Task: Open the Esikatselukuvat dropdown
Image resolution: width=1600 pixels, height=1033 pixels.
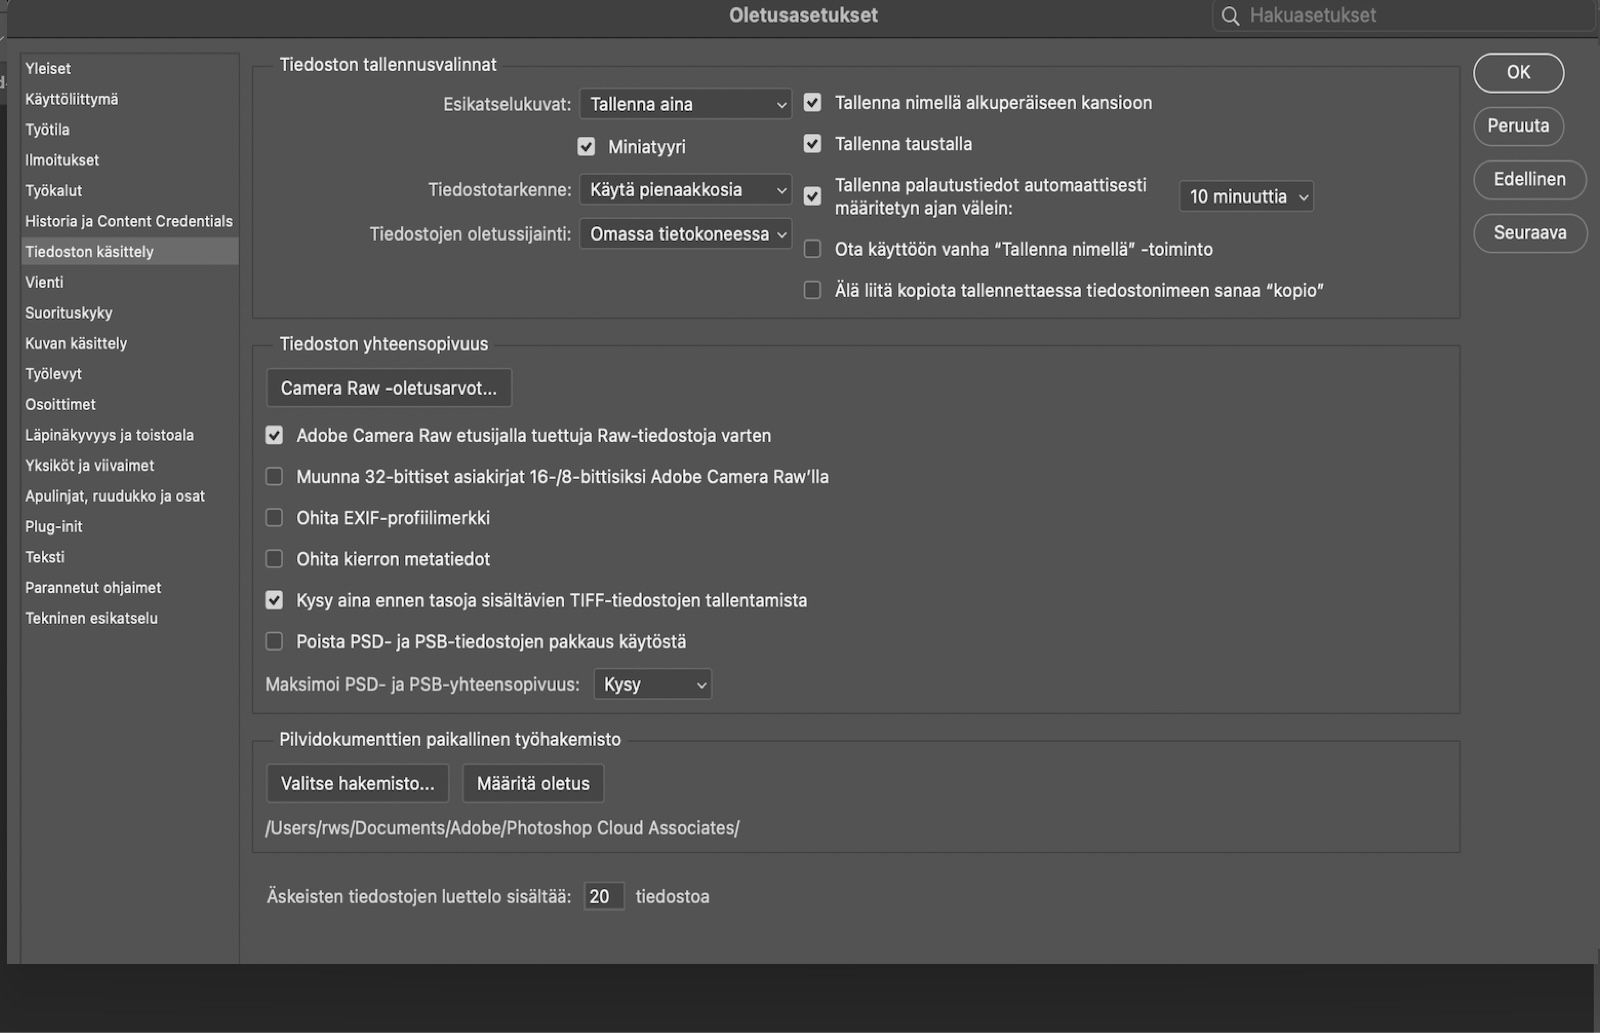Action: click(x=685, y=103)
